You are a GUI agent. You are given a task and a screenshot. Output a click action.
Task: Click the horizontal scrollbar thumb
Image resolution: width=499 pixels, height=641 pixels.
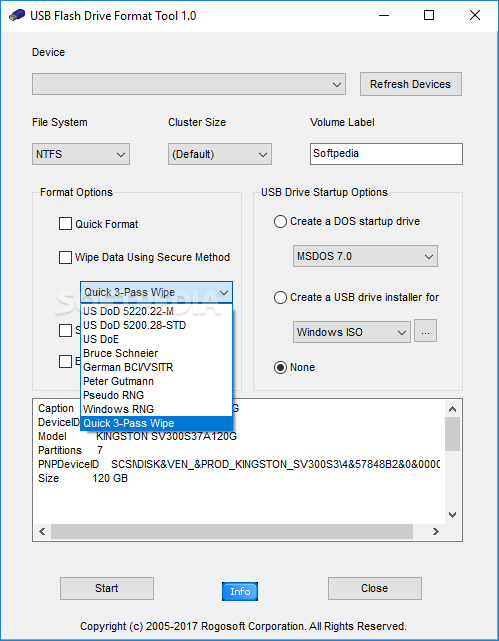pyautogui.click(x=232, y=531)
